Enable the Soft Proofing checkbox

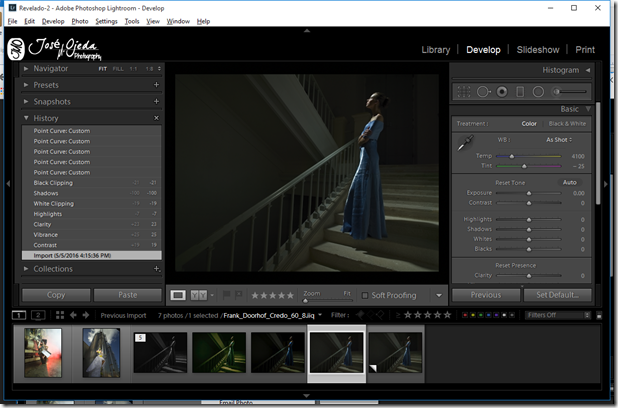(365, 295)
